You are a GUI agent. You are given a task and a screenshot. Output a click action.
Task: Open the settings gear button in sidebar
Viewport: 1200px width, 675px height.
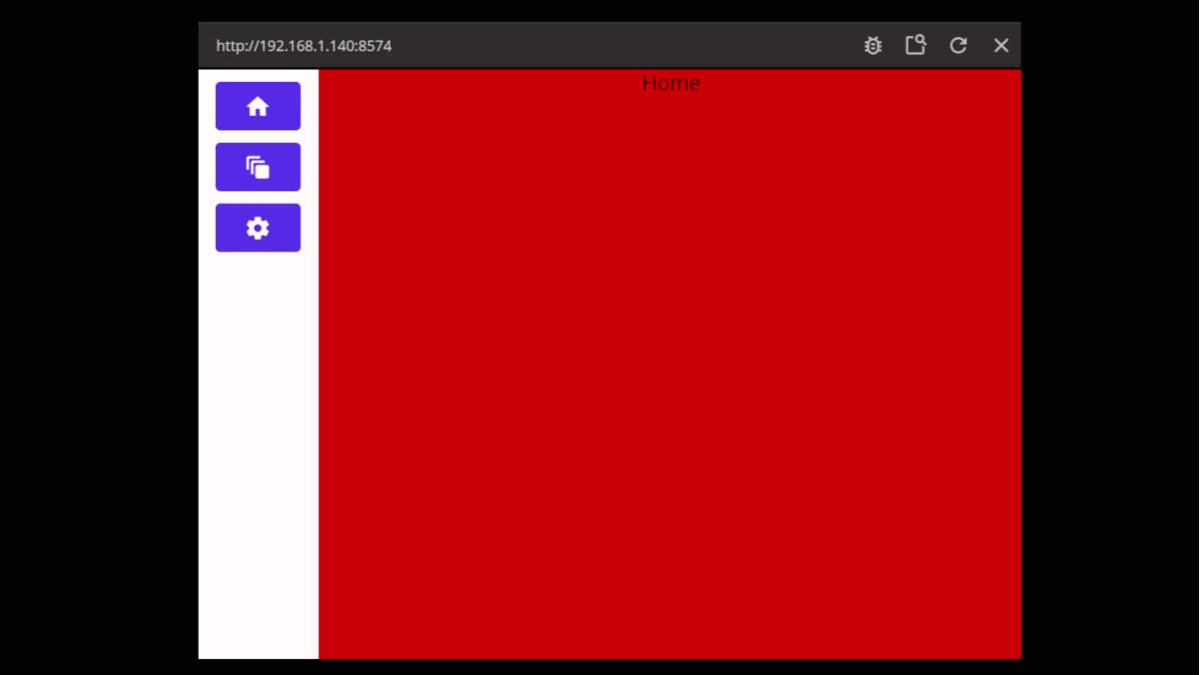[x=258, y=228]
